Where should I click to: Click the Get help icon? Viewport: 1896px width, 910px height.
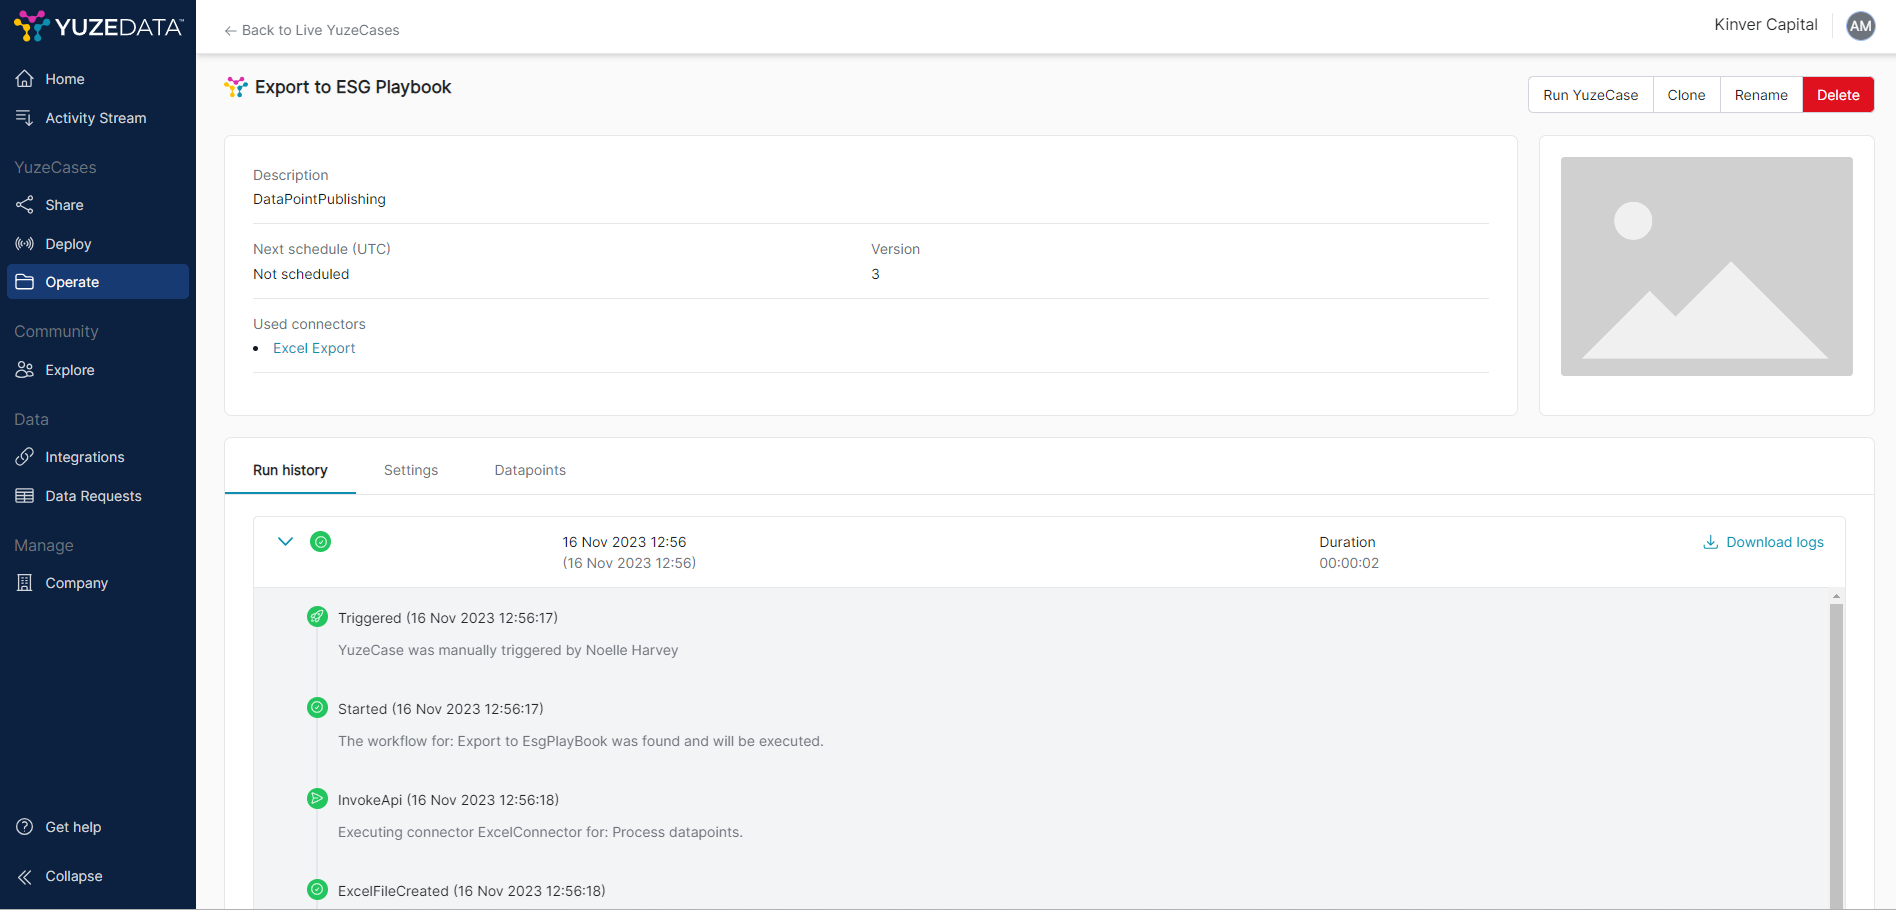[x=25, y=827]
